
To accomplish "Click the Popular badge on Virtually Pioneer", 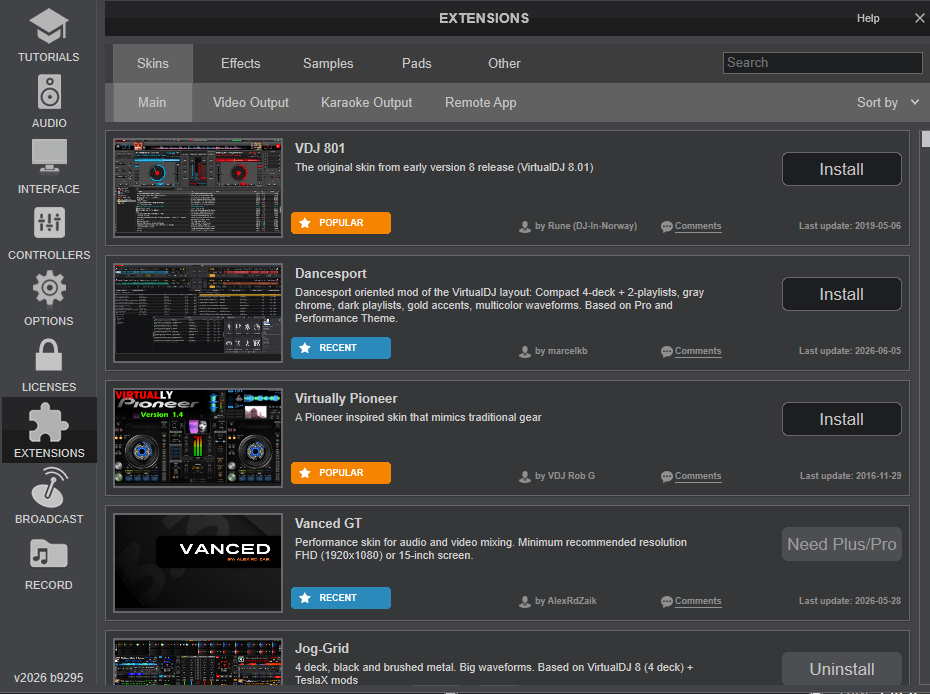I will click(x=341, y=473).
